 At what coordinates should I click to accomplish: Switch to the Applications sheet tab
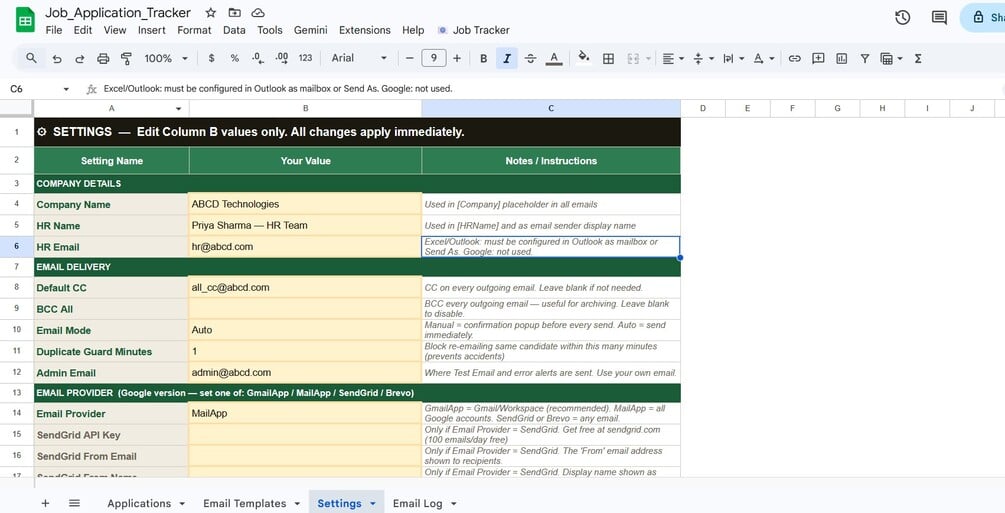click(x=139, y=503)
